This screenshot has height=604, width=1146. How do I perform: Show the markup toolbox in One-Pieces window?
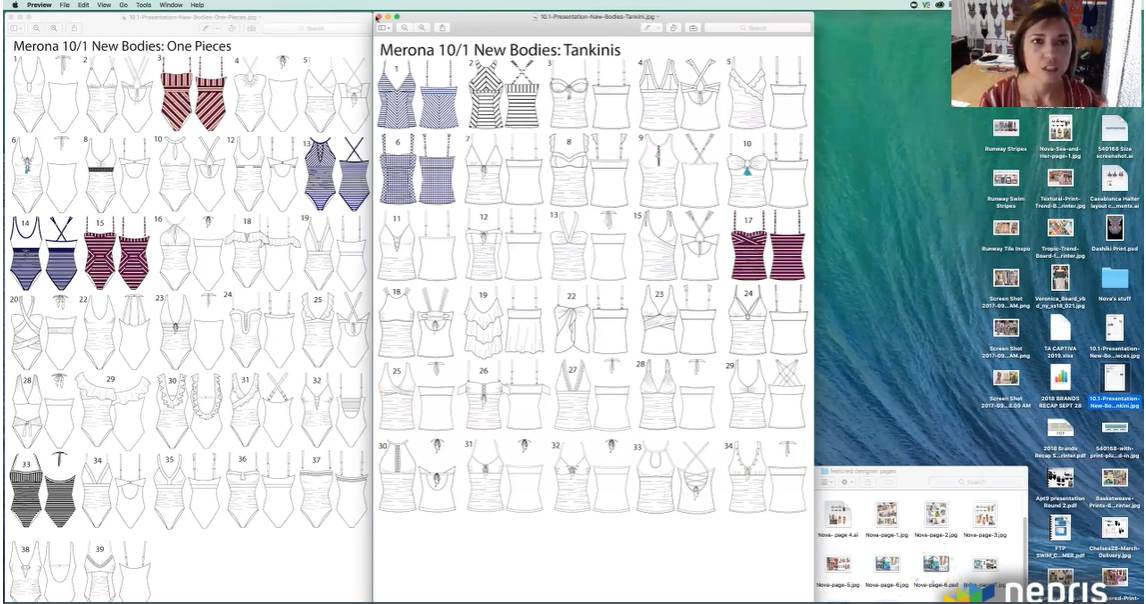point(251,29)
